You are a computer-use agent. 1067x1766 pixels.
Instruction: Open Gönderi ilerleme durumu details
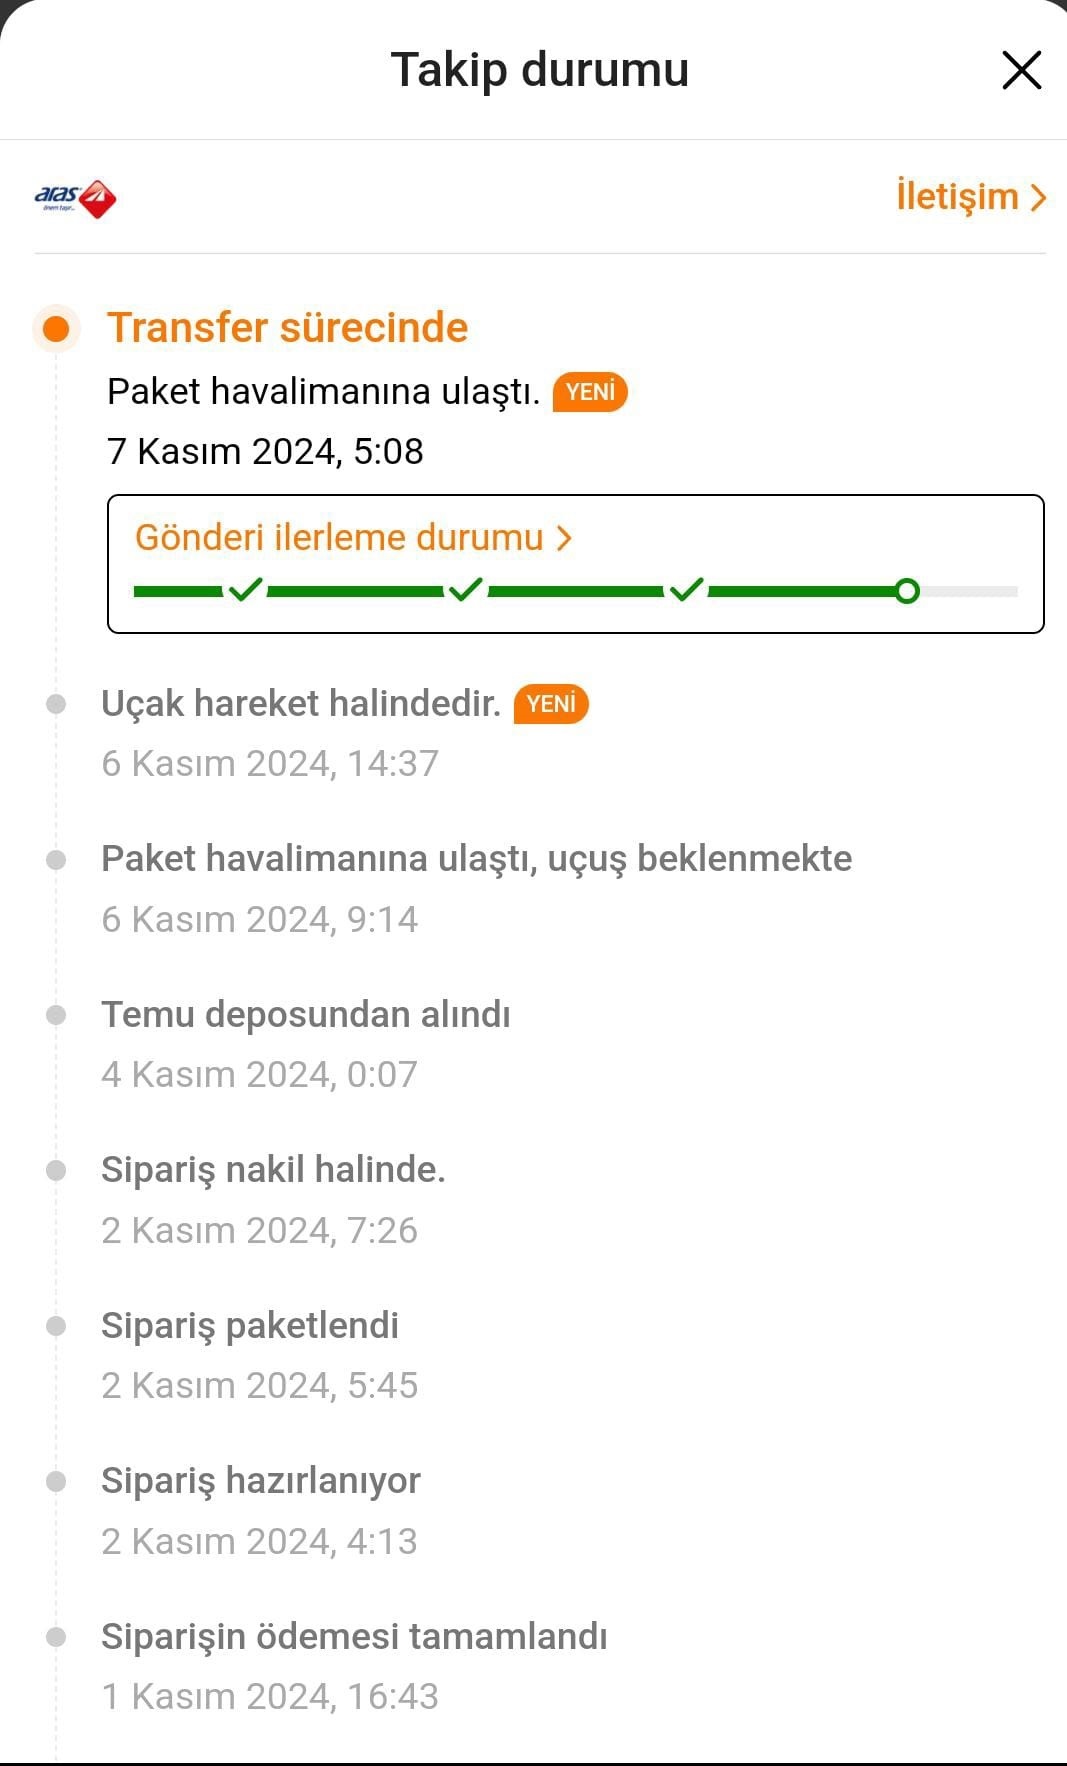tap(340, 538)
